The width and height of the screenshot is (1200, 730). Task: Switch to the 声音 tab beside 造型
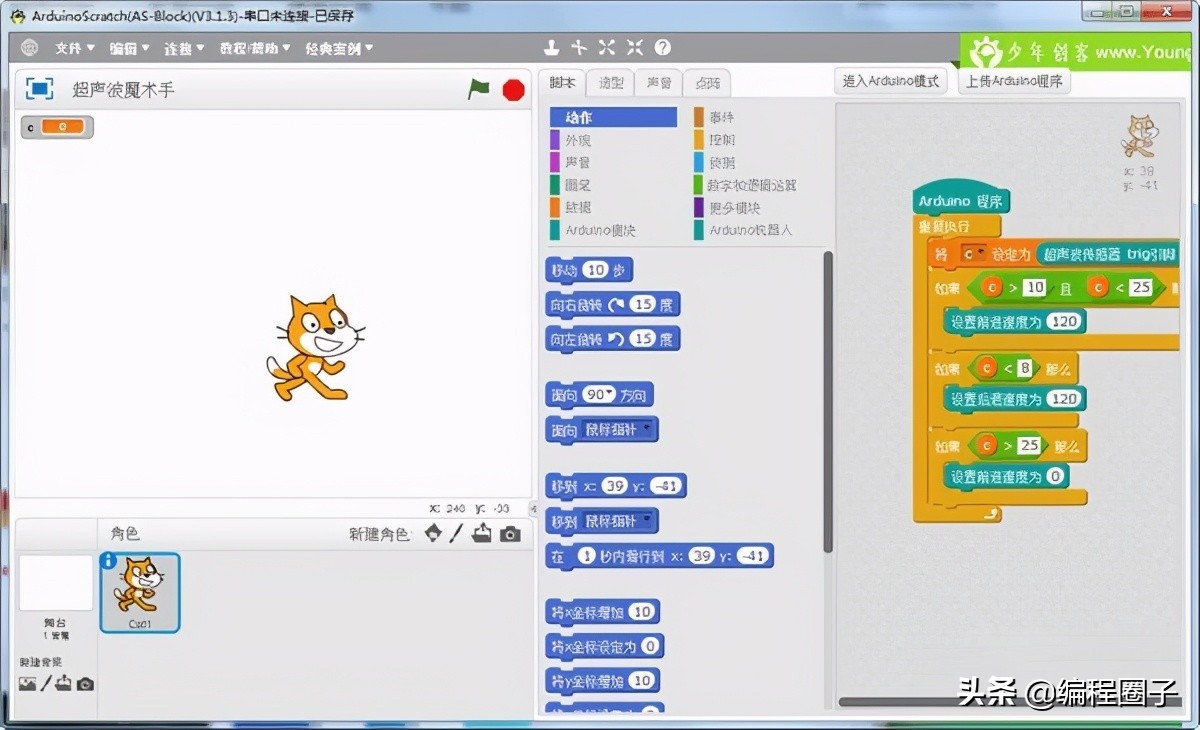coord(658,83)
